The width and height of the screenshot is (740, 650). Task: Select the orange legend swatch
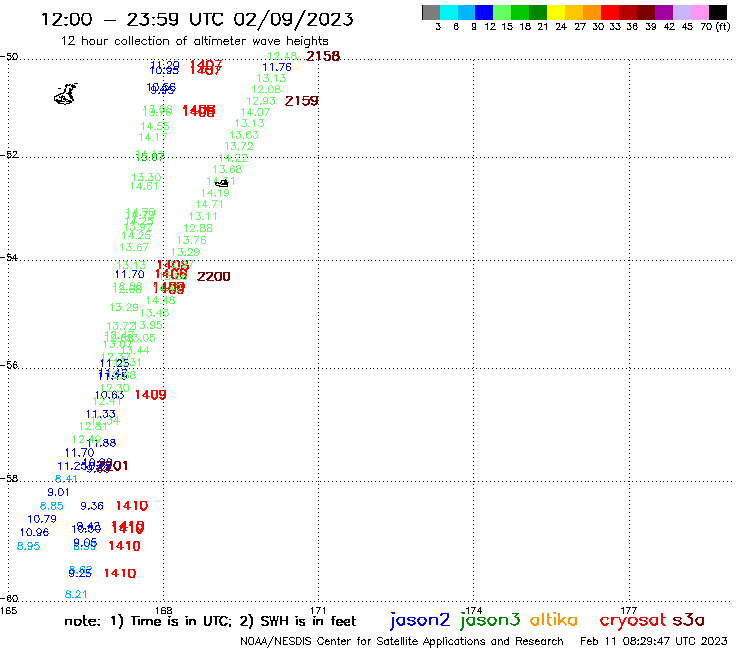point(592,12)
